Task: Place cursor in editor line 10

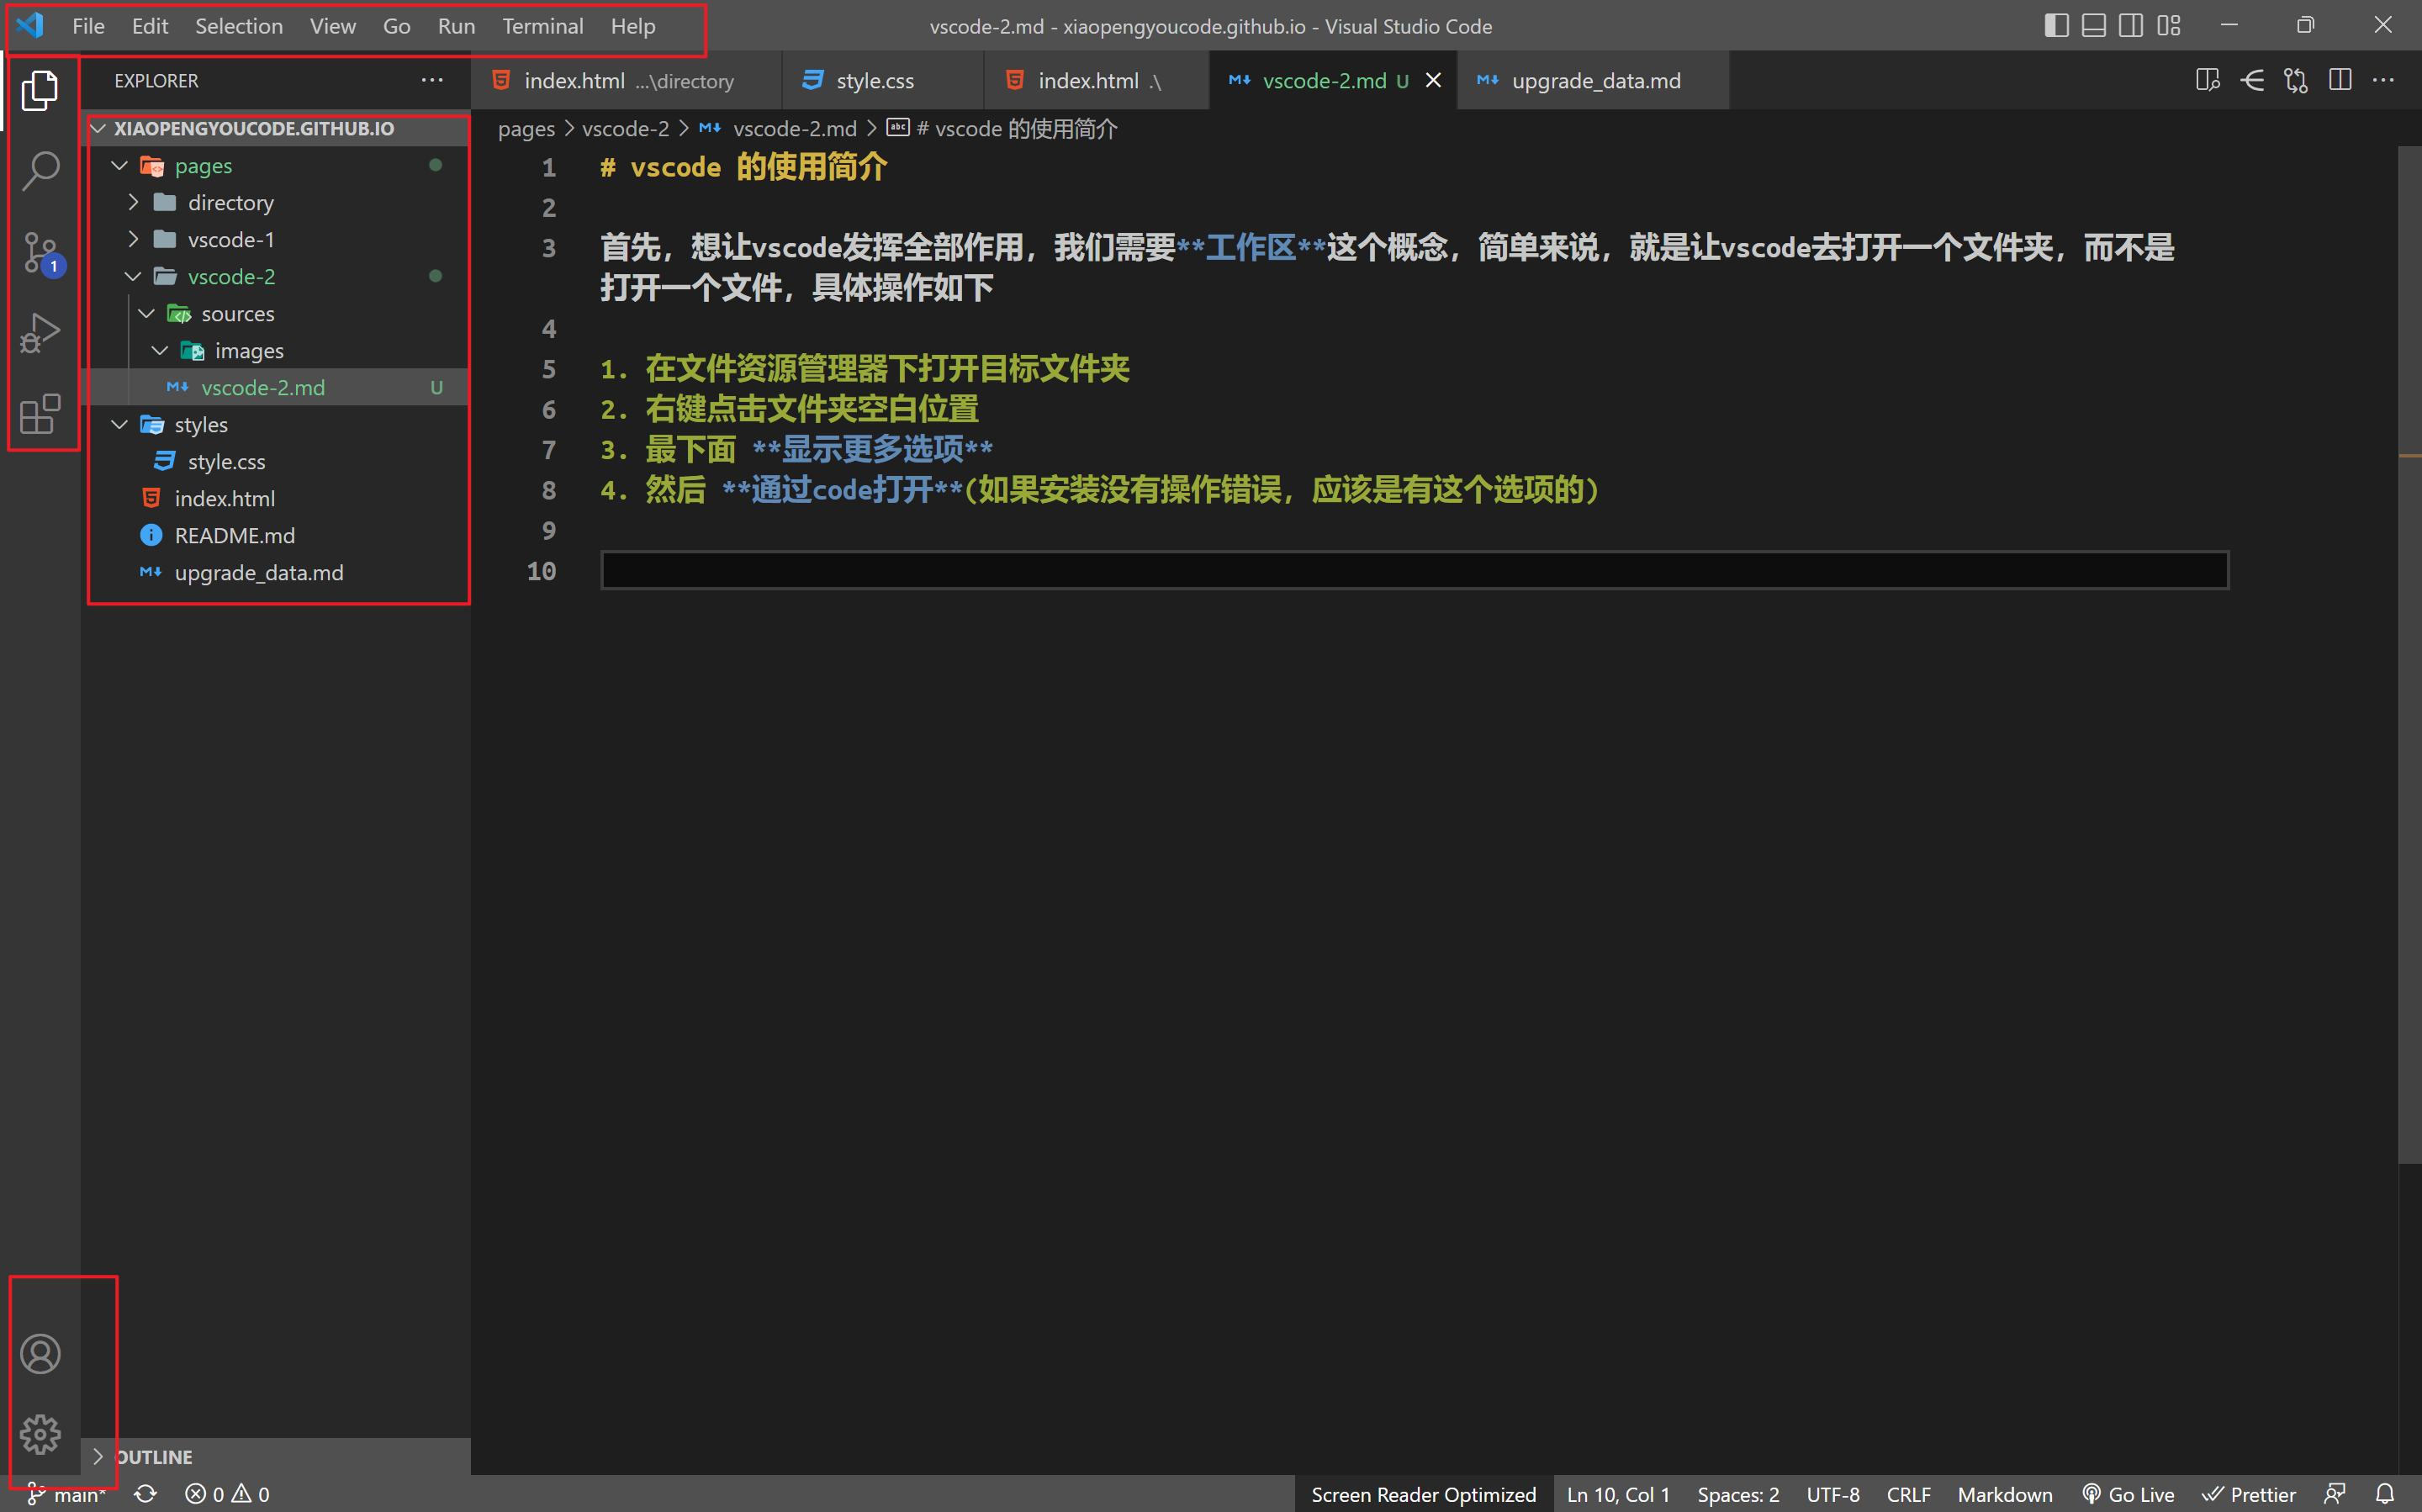Action: click(1414, 571)
